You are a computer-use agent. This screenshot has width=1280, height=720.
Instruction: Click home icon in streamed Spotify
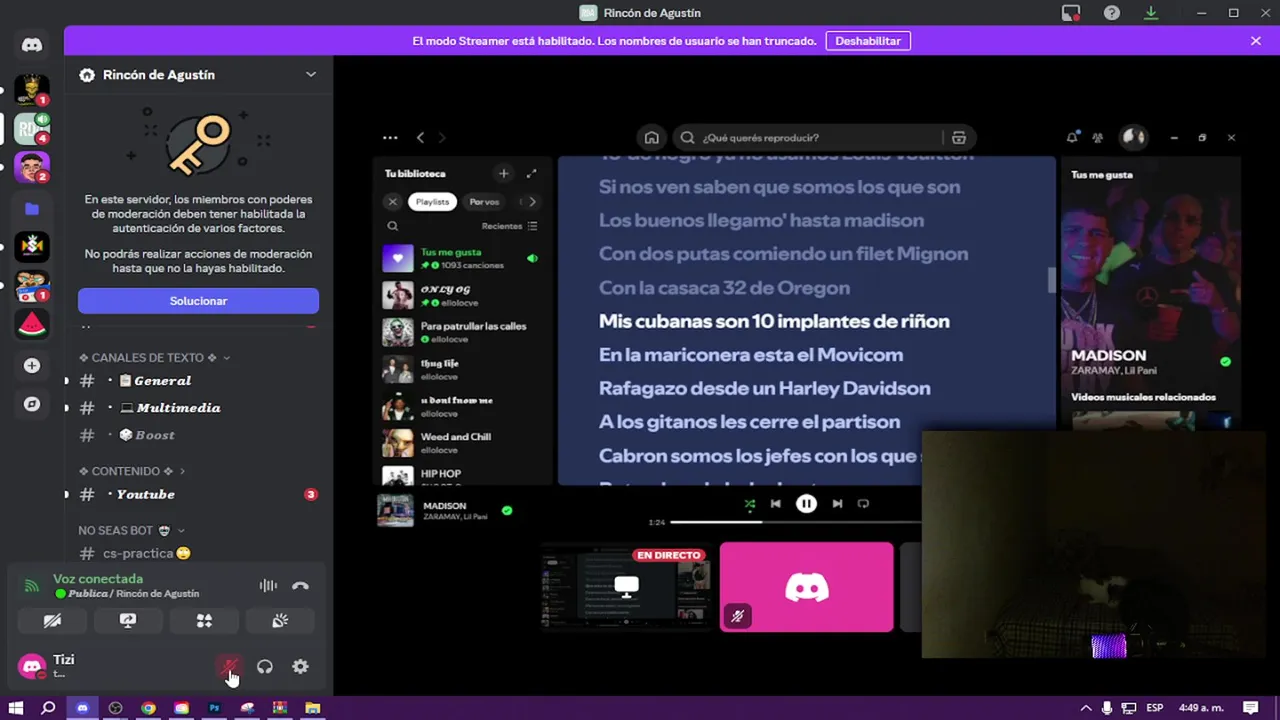[651, 138]
